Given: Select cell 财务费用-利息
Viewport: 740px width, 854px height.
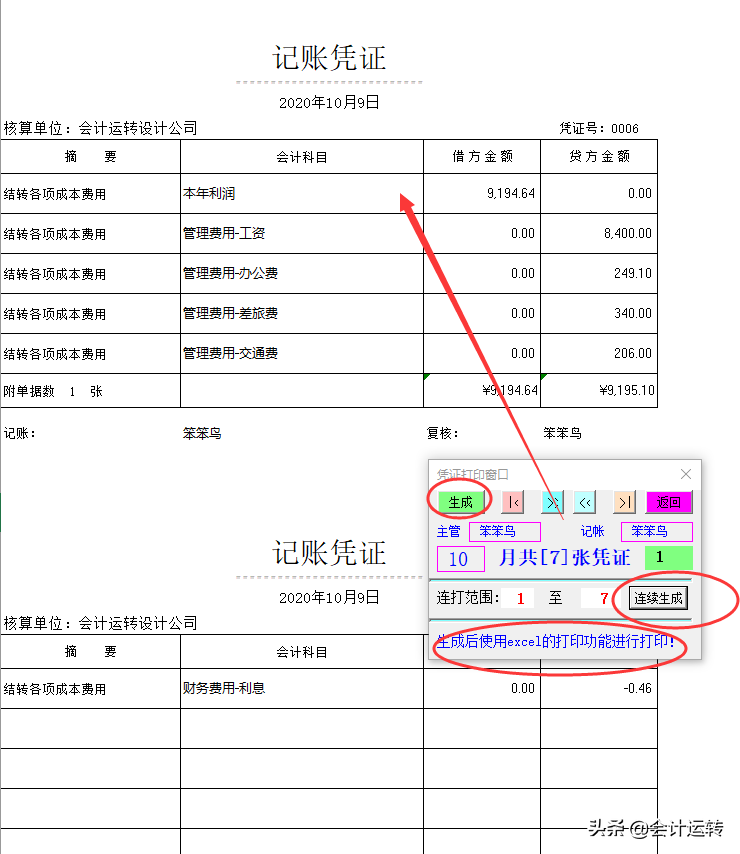Looking at the screenshot, I should point(302,688).
